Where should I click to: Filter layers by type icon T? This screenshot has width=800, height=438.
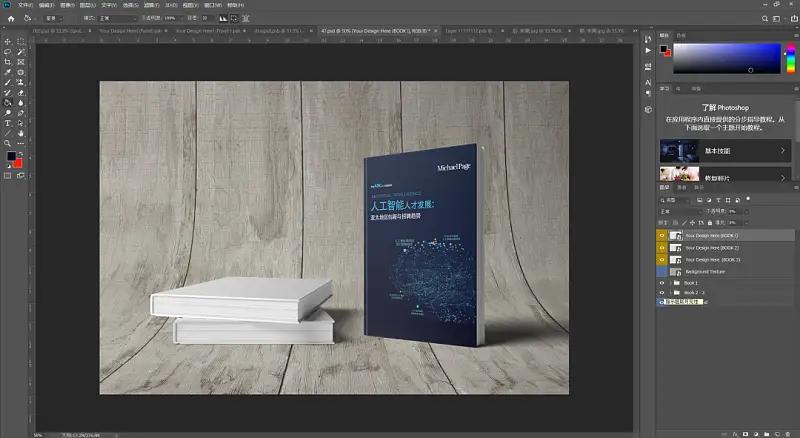(718, 200)
